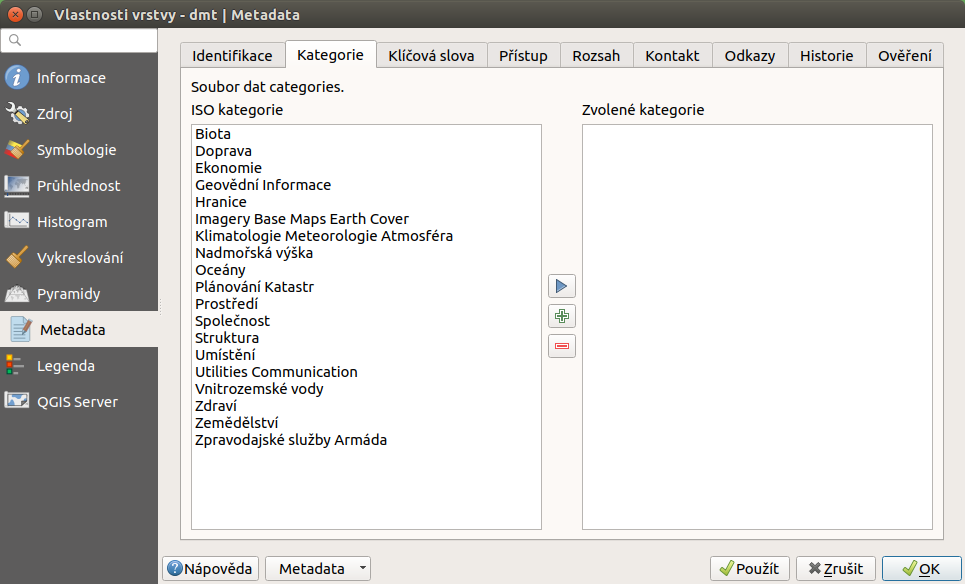Viewport: 965px width, 584px height.
Task: Open the Kontakt tab
Action: point(673,55)
